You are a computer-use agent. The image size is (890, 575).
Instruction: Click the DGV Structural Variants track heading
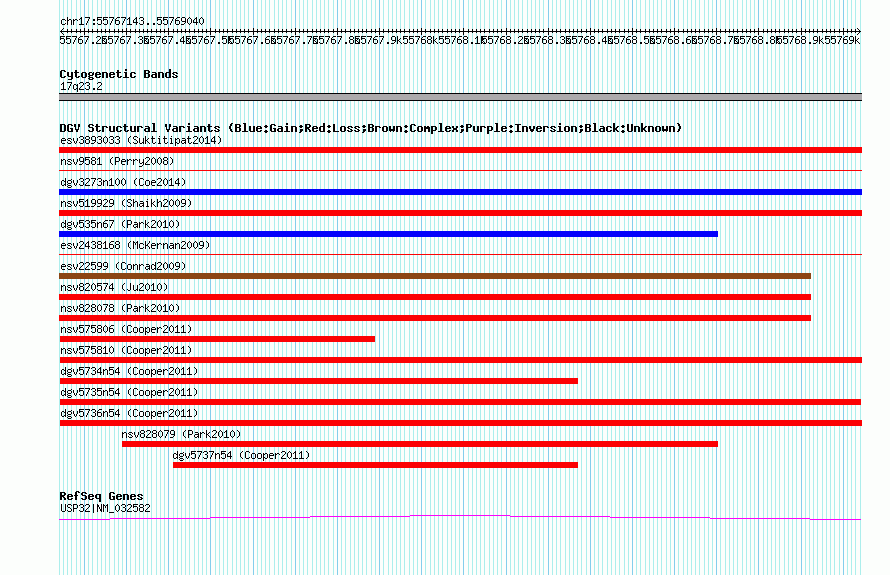[x=370, y=128]
